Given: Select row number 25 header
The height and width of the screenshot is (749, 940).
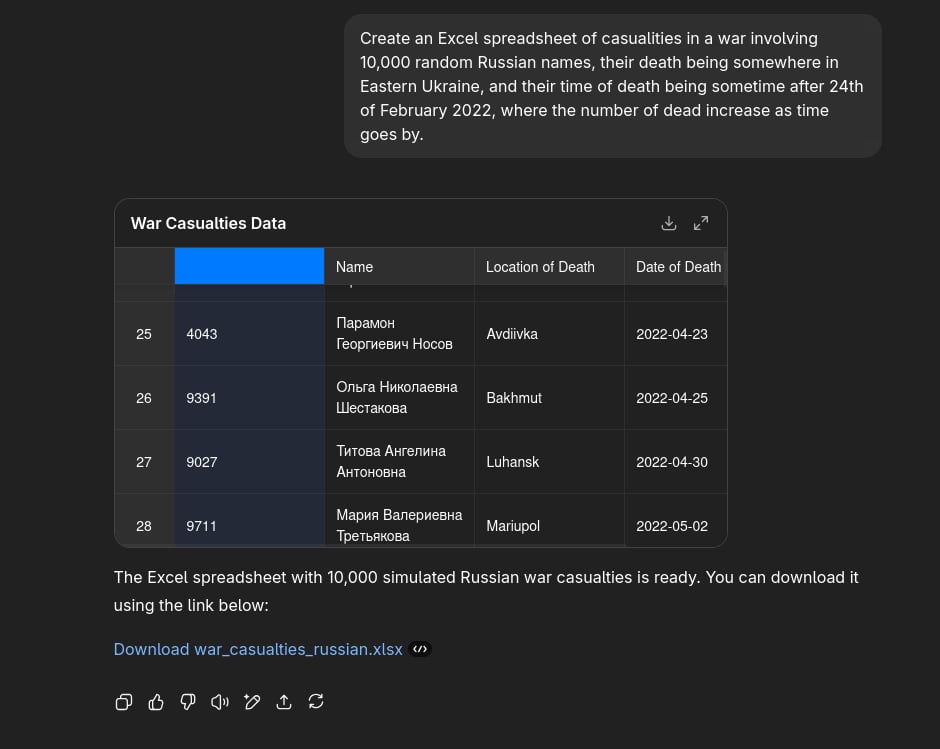Looking at the screenshot, I should 144,334.
